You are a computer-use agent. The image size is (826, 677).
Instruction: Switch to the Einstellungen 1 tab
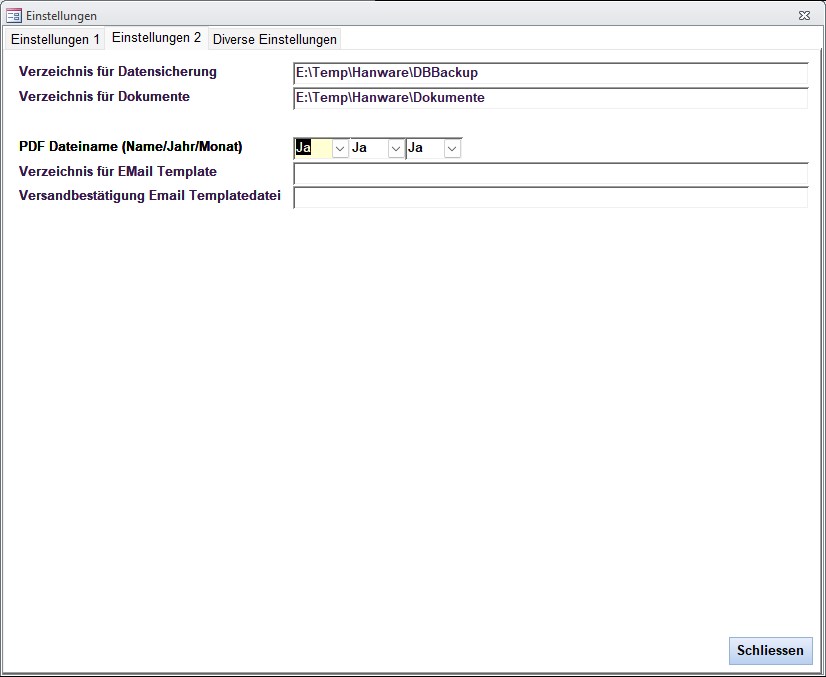pos(55,39)
